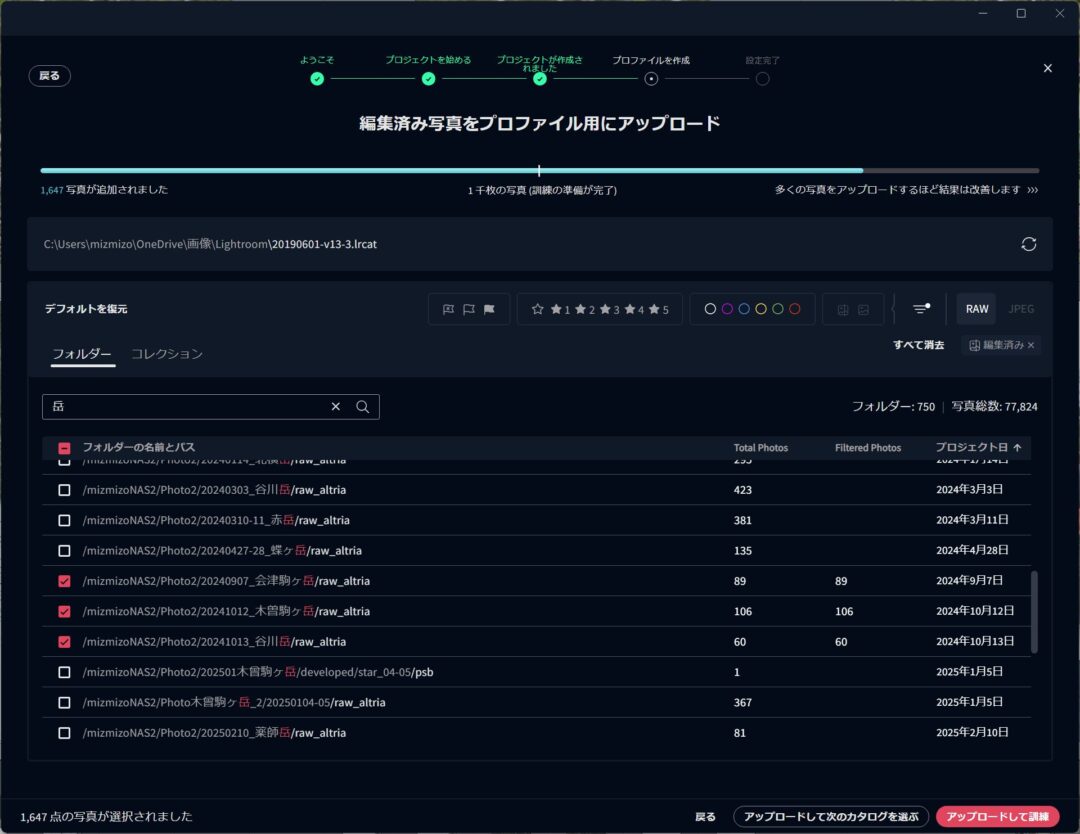
Task: Remove the 編集済み filter chip
Action: click(1031, 345)
